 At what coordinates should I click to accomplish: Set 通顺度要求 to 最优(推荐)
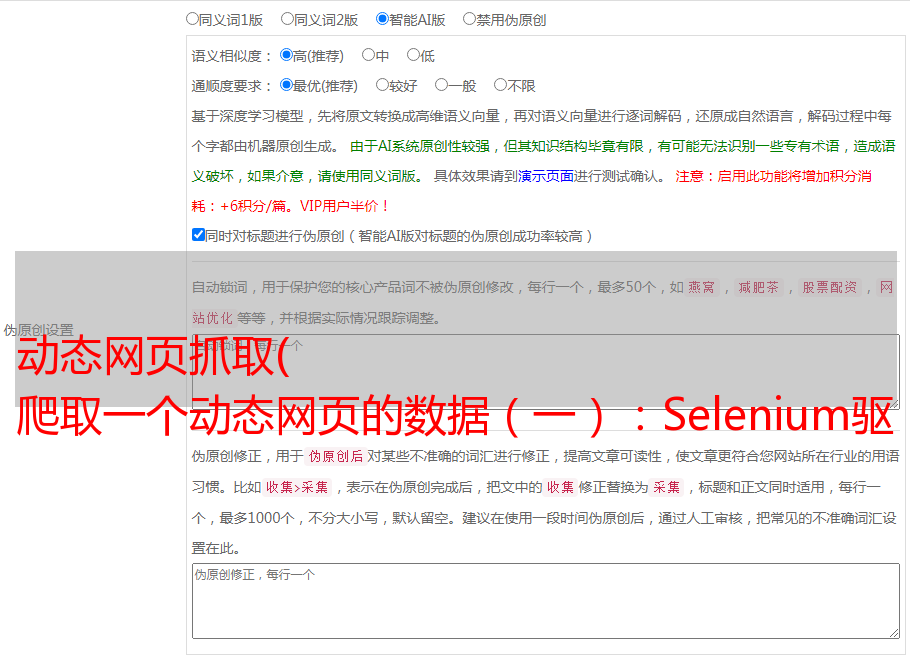[286, 85]
